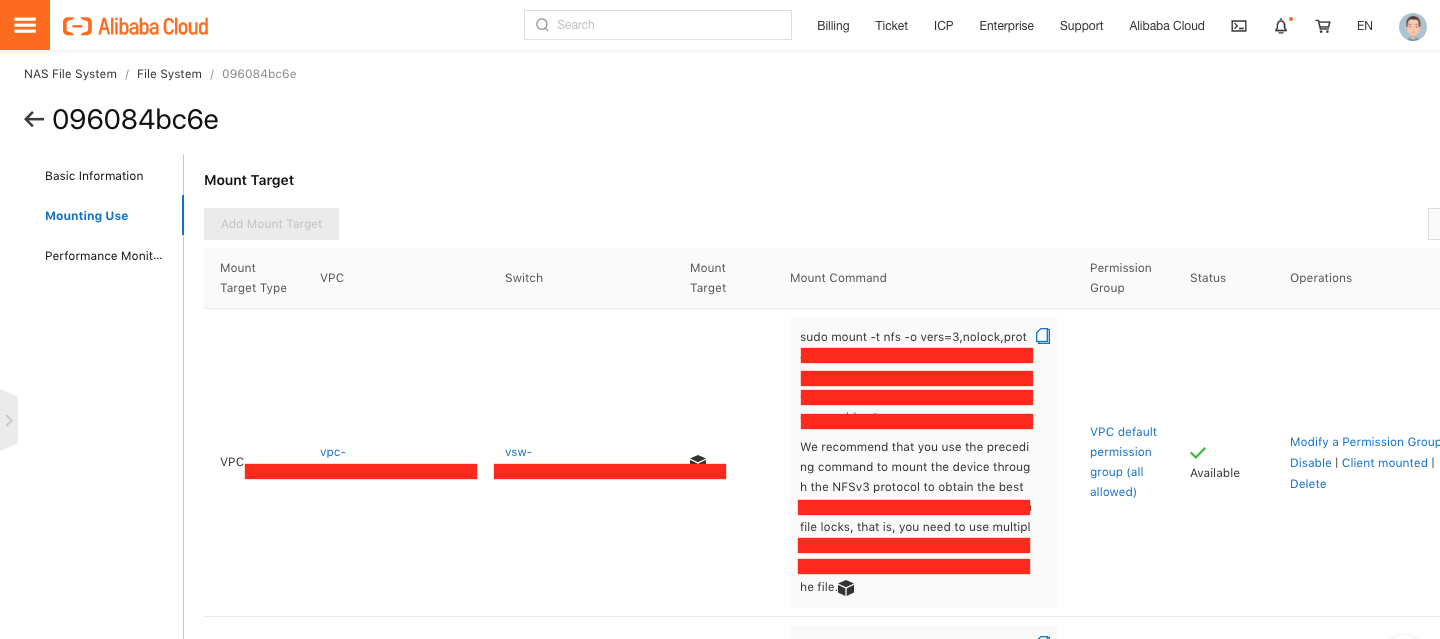The image size is (1440, 639).
Task: Click the user avatar picture
Action: 1413,26
